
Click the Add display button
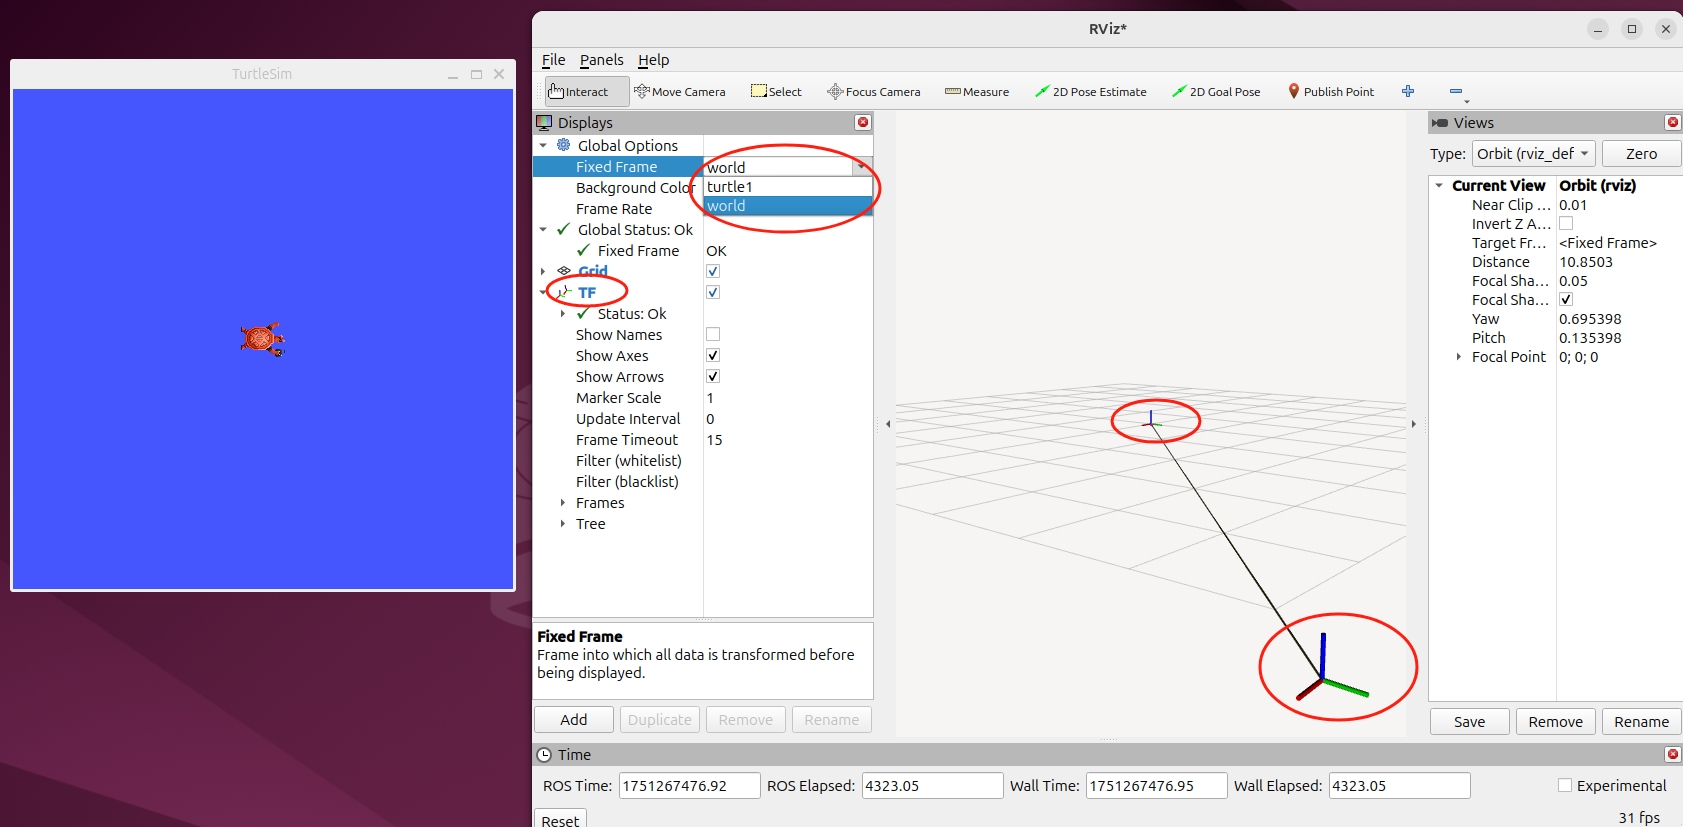pos(574,720)
